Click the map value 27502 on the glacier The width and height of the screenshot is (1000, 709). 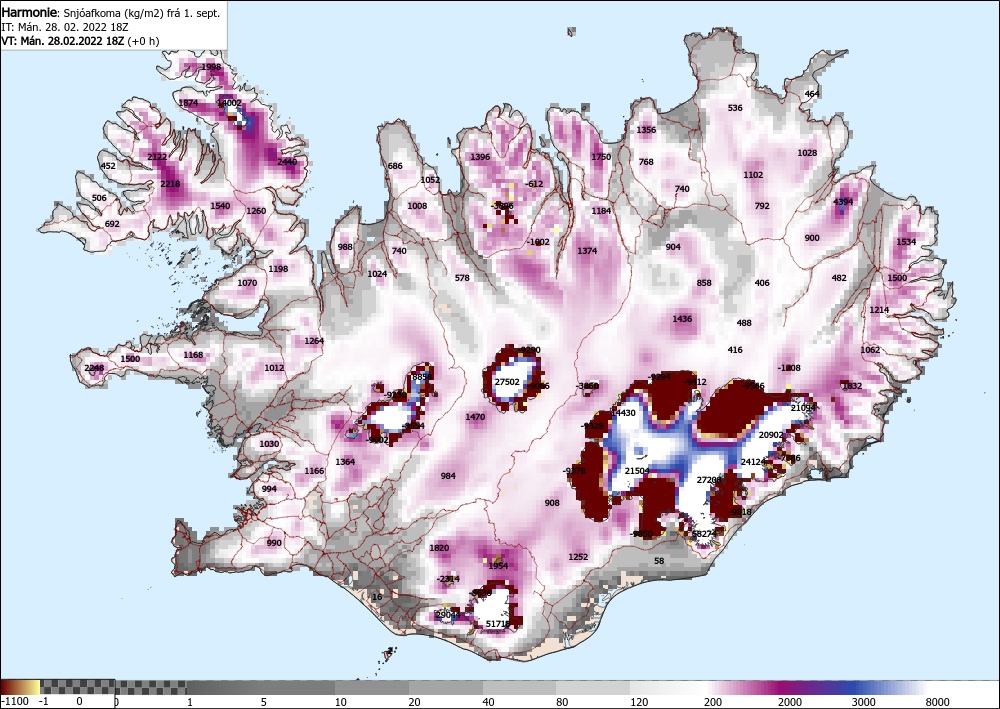507,382
